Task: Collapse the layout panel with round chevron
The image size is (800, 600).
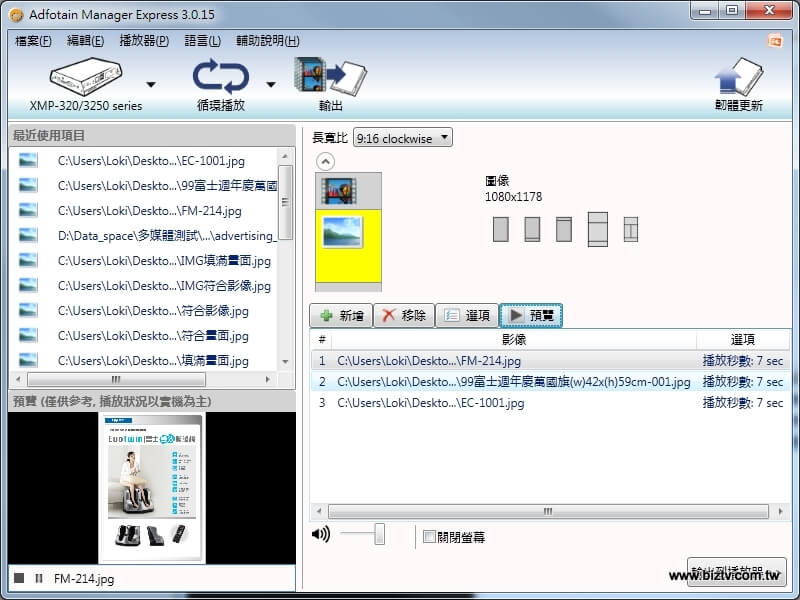Action: pyautogui.click(x=325, y=161)
